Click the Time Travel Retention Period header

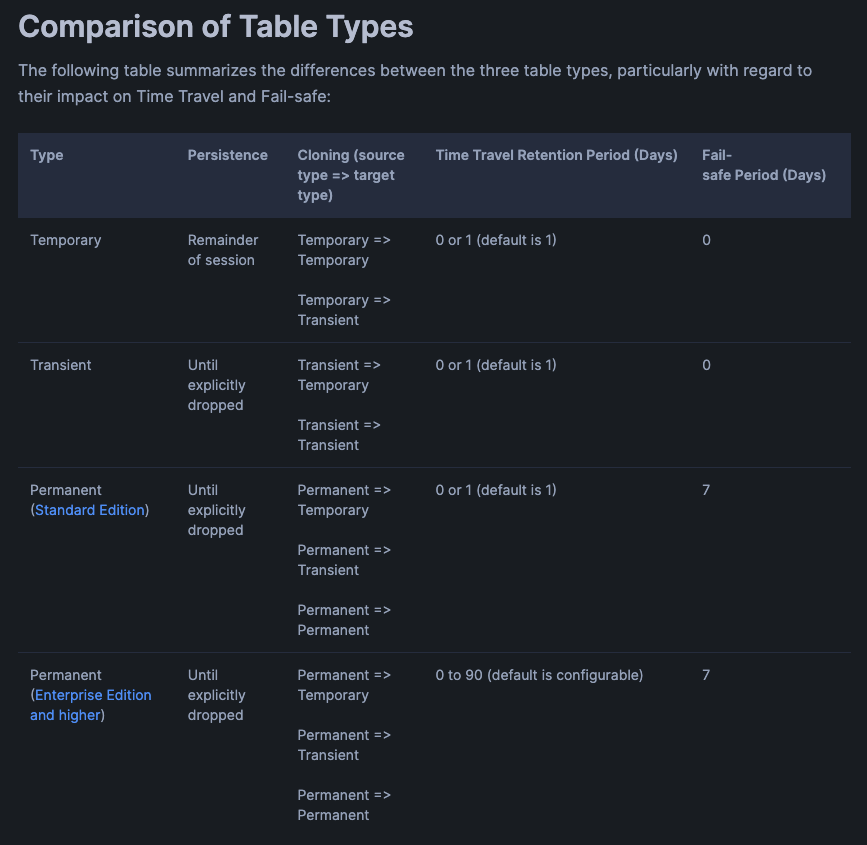(x=556, y=155)
